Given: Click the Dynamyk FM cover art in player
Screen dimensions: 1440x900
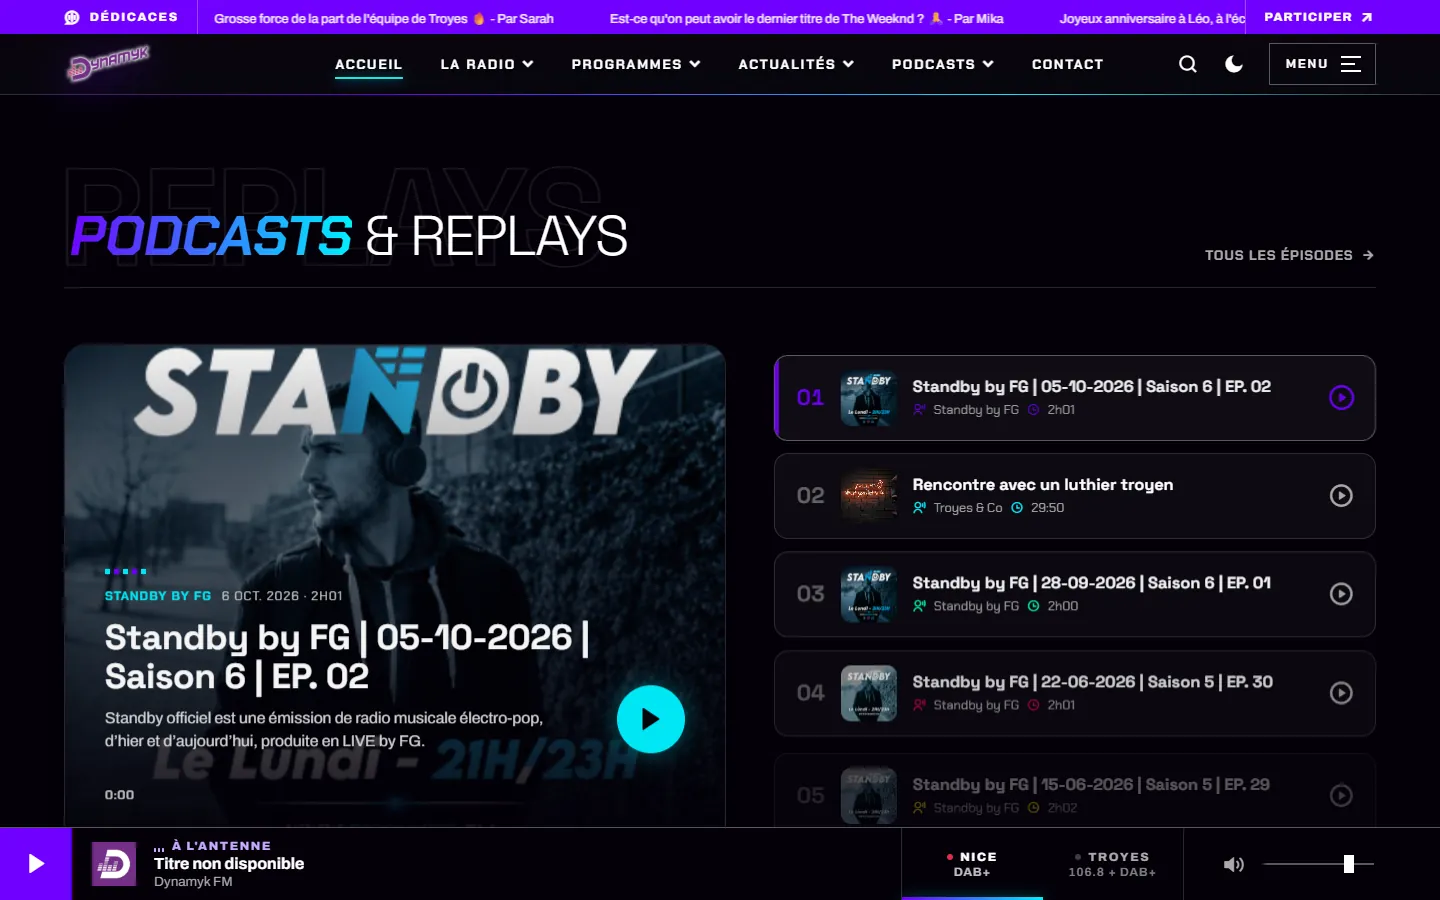Looking at the screenshot, I should (114, 864).
